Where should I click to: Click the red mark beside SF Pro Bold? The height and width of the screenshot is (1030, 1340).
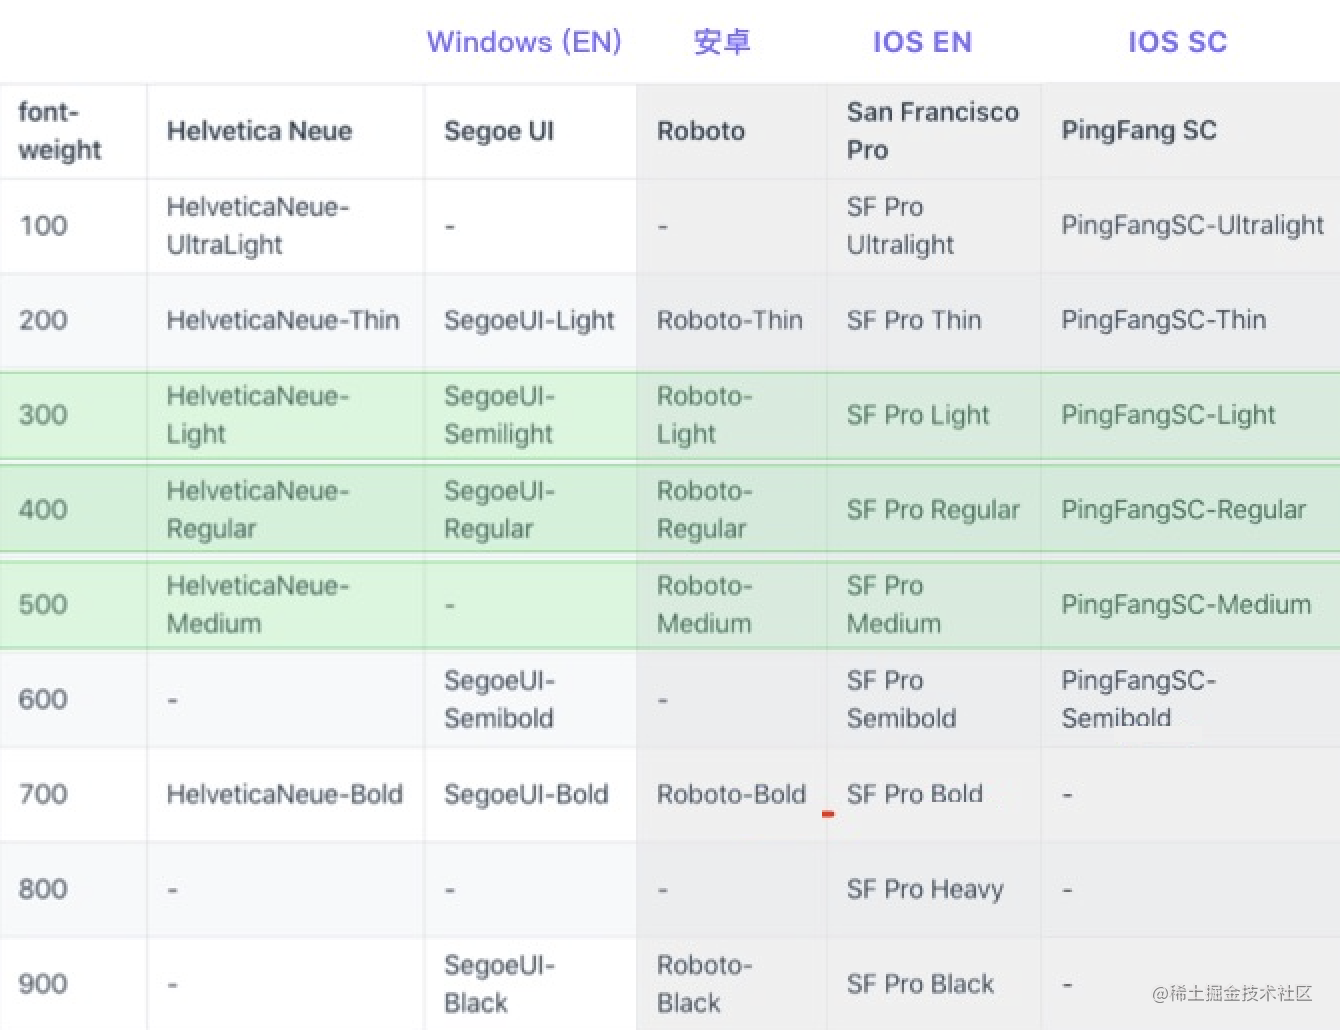pyautogui.click(x=828, y=815)
